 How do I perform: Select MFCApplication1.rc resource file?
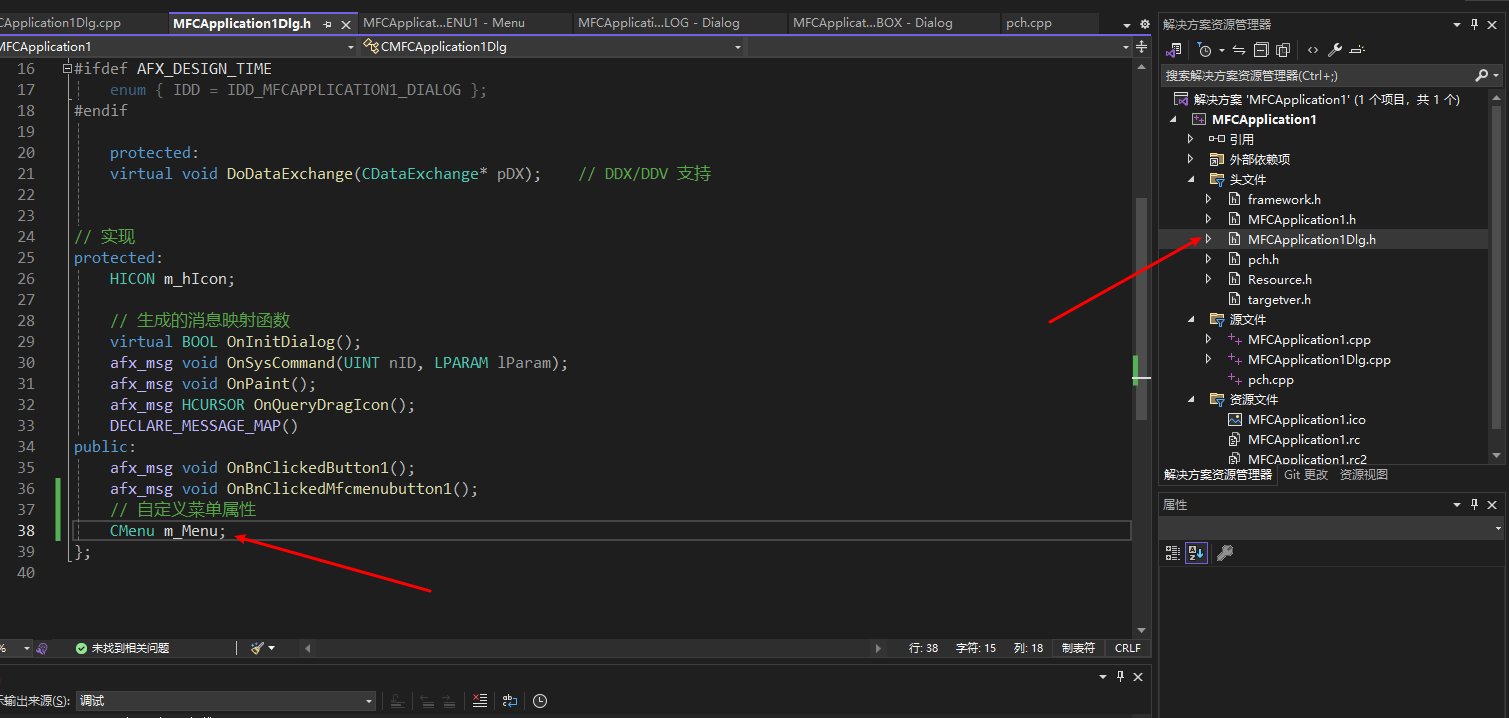tap(1304, 439)
